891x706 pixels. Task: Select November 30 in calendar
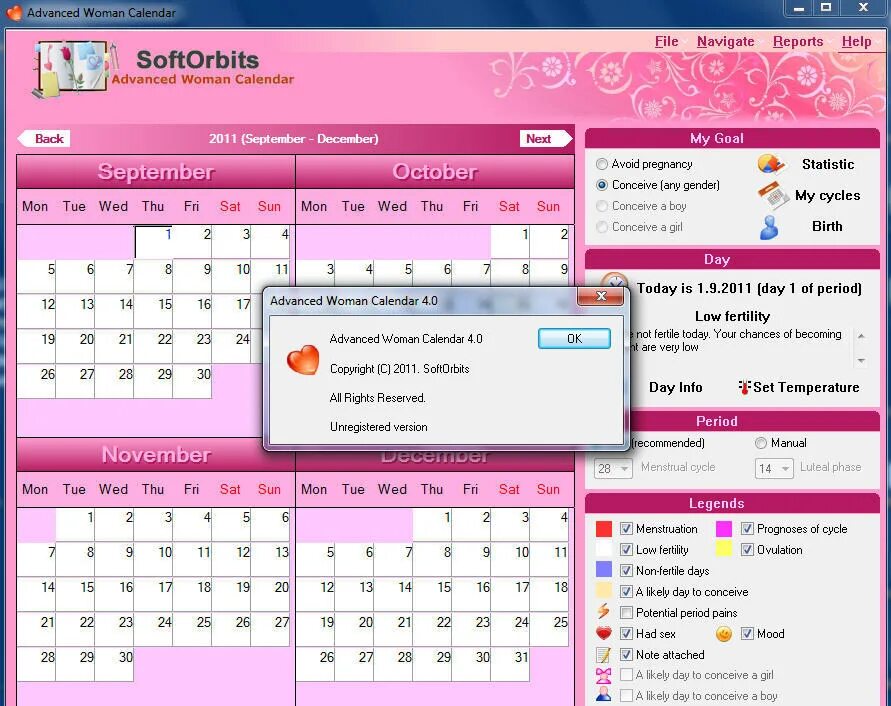click(x=115, y=664)
